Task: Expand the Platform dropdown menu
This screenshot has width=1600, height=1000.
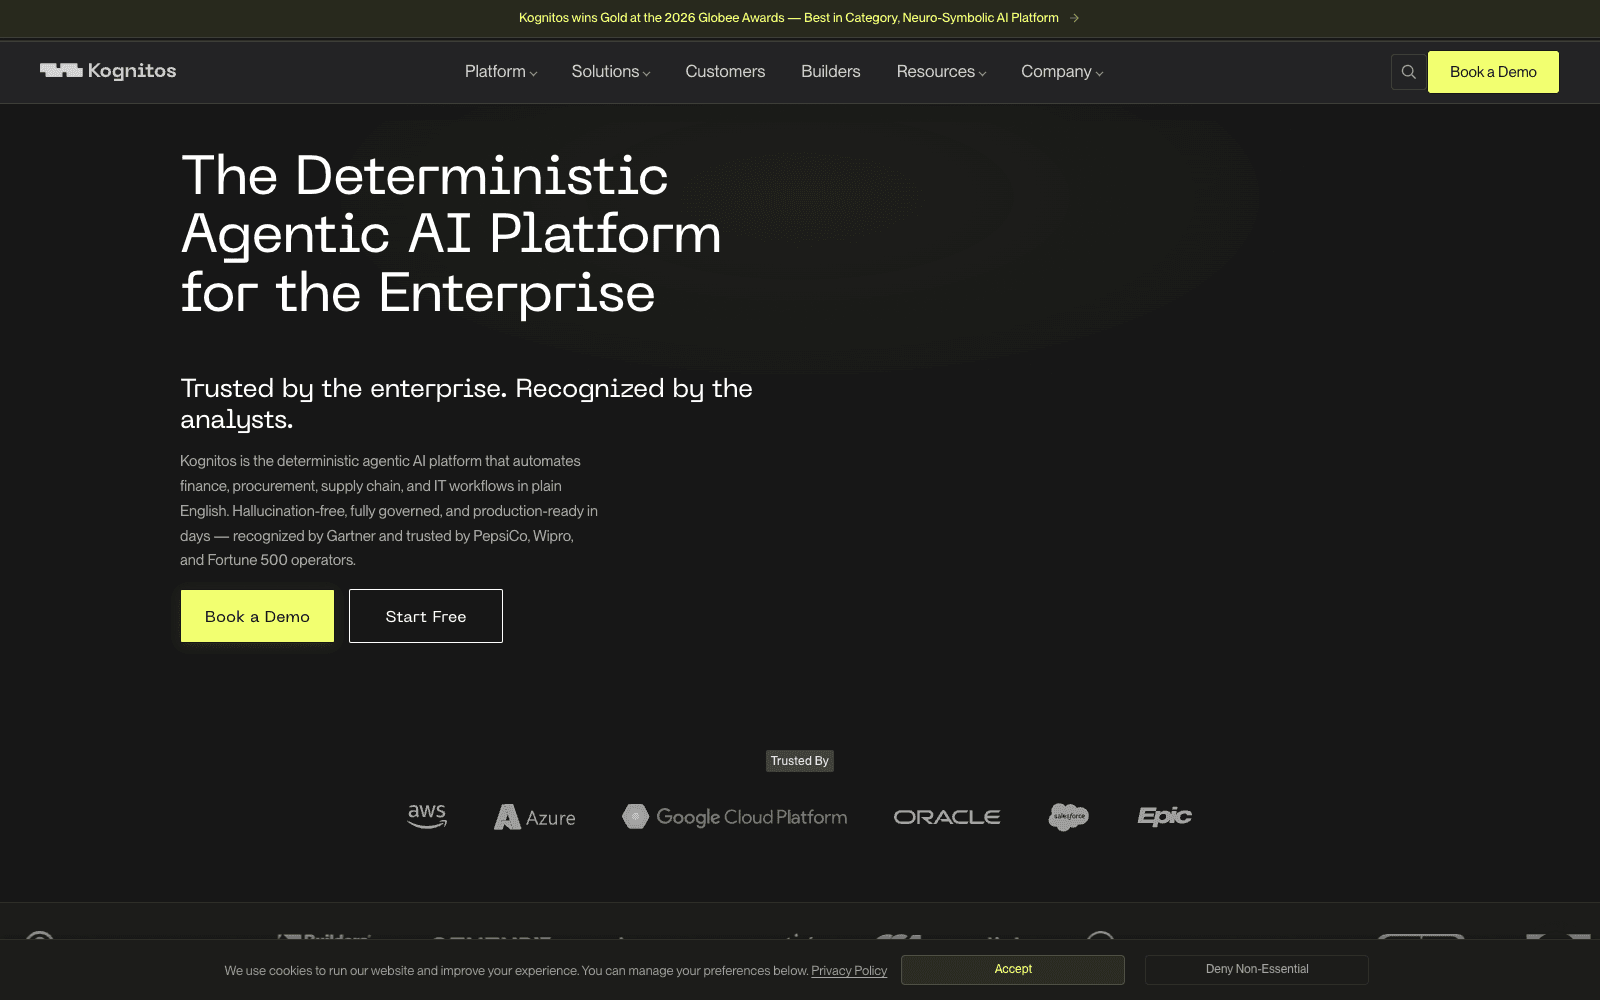Action: click(x=501, y=72)
